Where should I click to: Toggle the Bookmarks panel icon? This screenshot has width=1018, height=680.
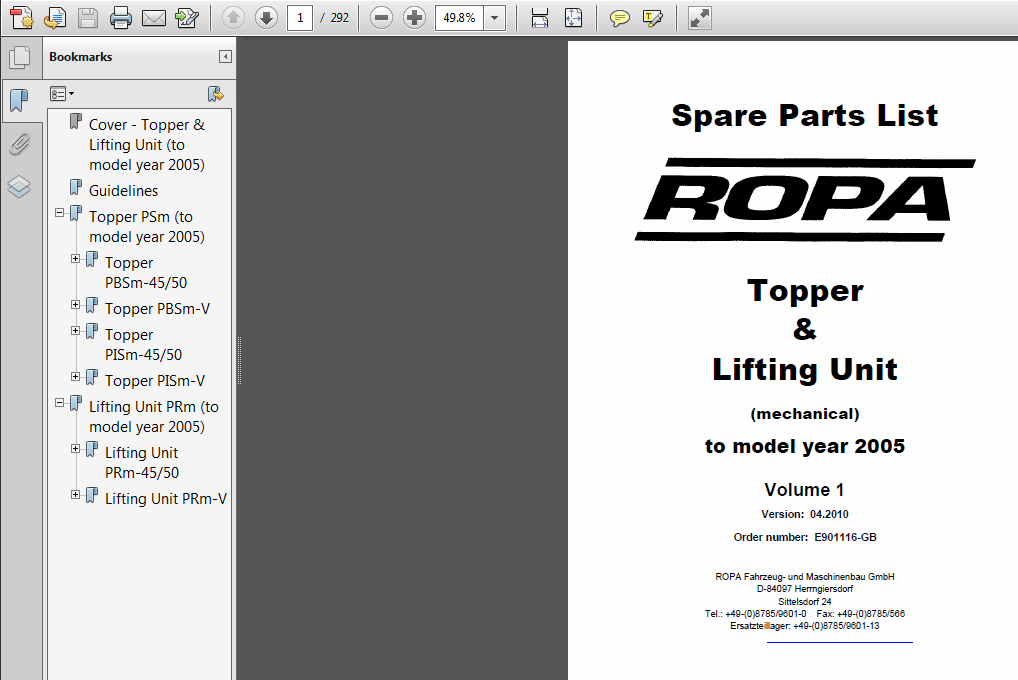(19, 101)
